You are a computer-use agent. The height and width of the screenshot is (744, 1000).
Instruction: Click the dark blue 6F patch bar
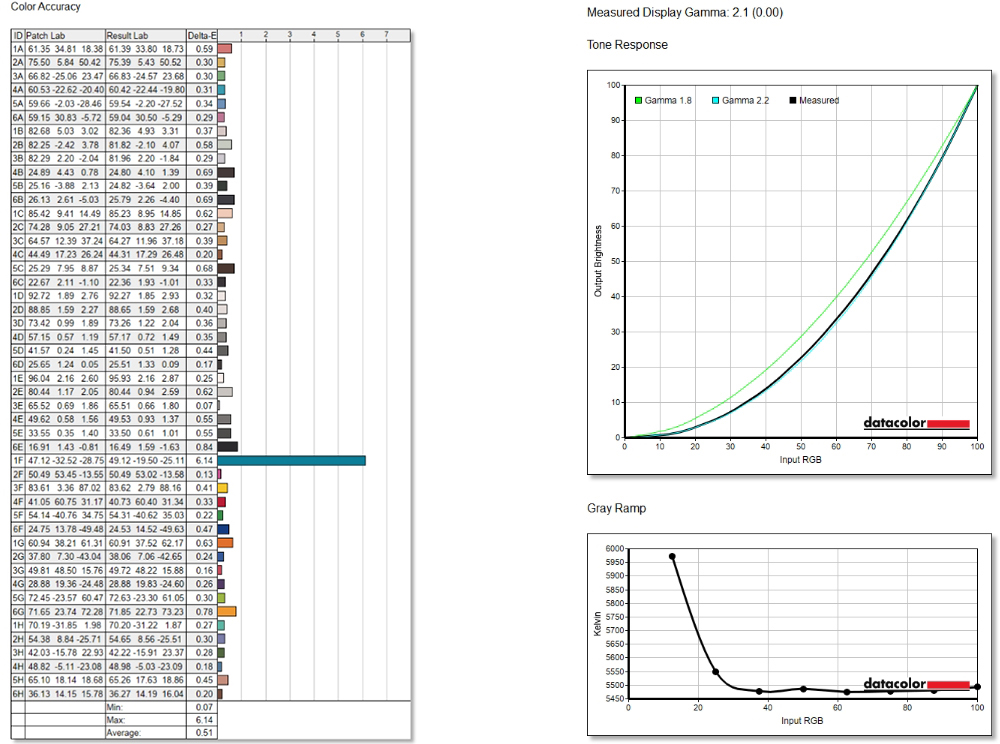pos(223,529)
